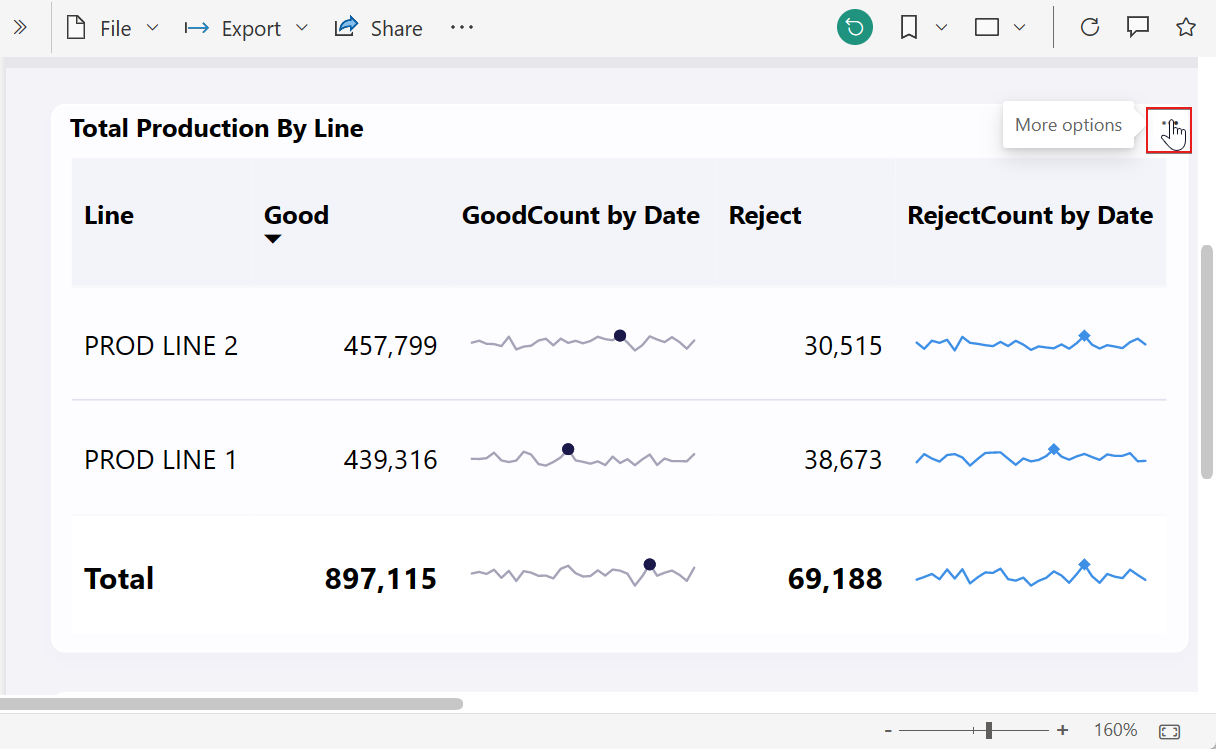Open the toolbar ellipsis overflow menu
Image resolution: width=1216 pixels, height=749 pixels.
click(x=461, y=28)
